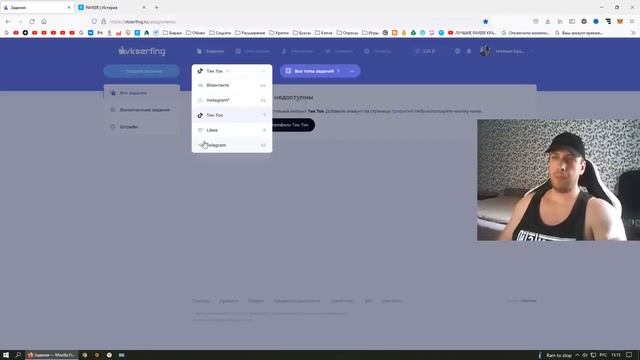Select the Задания browser tab

[37, 7]
